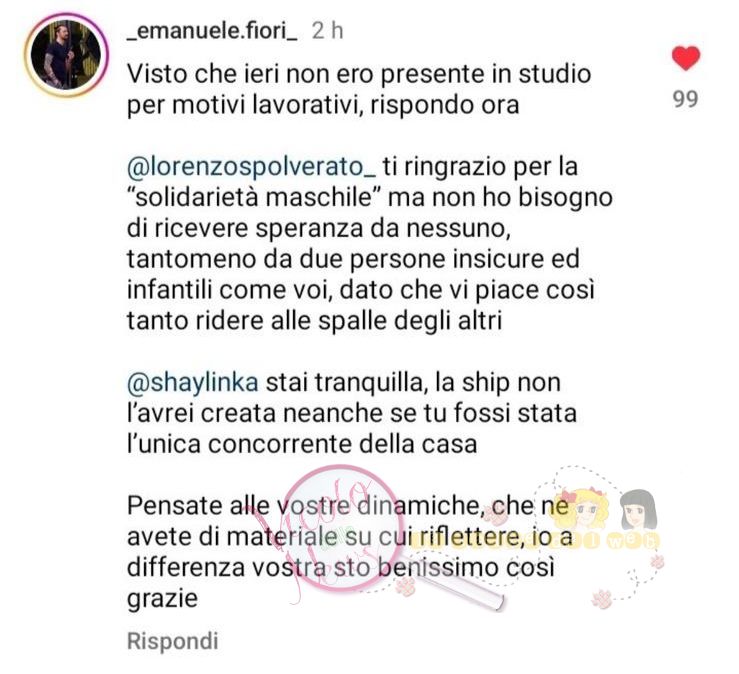
Task: Open the _emanuele.fiori_ profile picture
Action: tap(66, 55)
